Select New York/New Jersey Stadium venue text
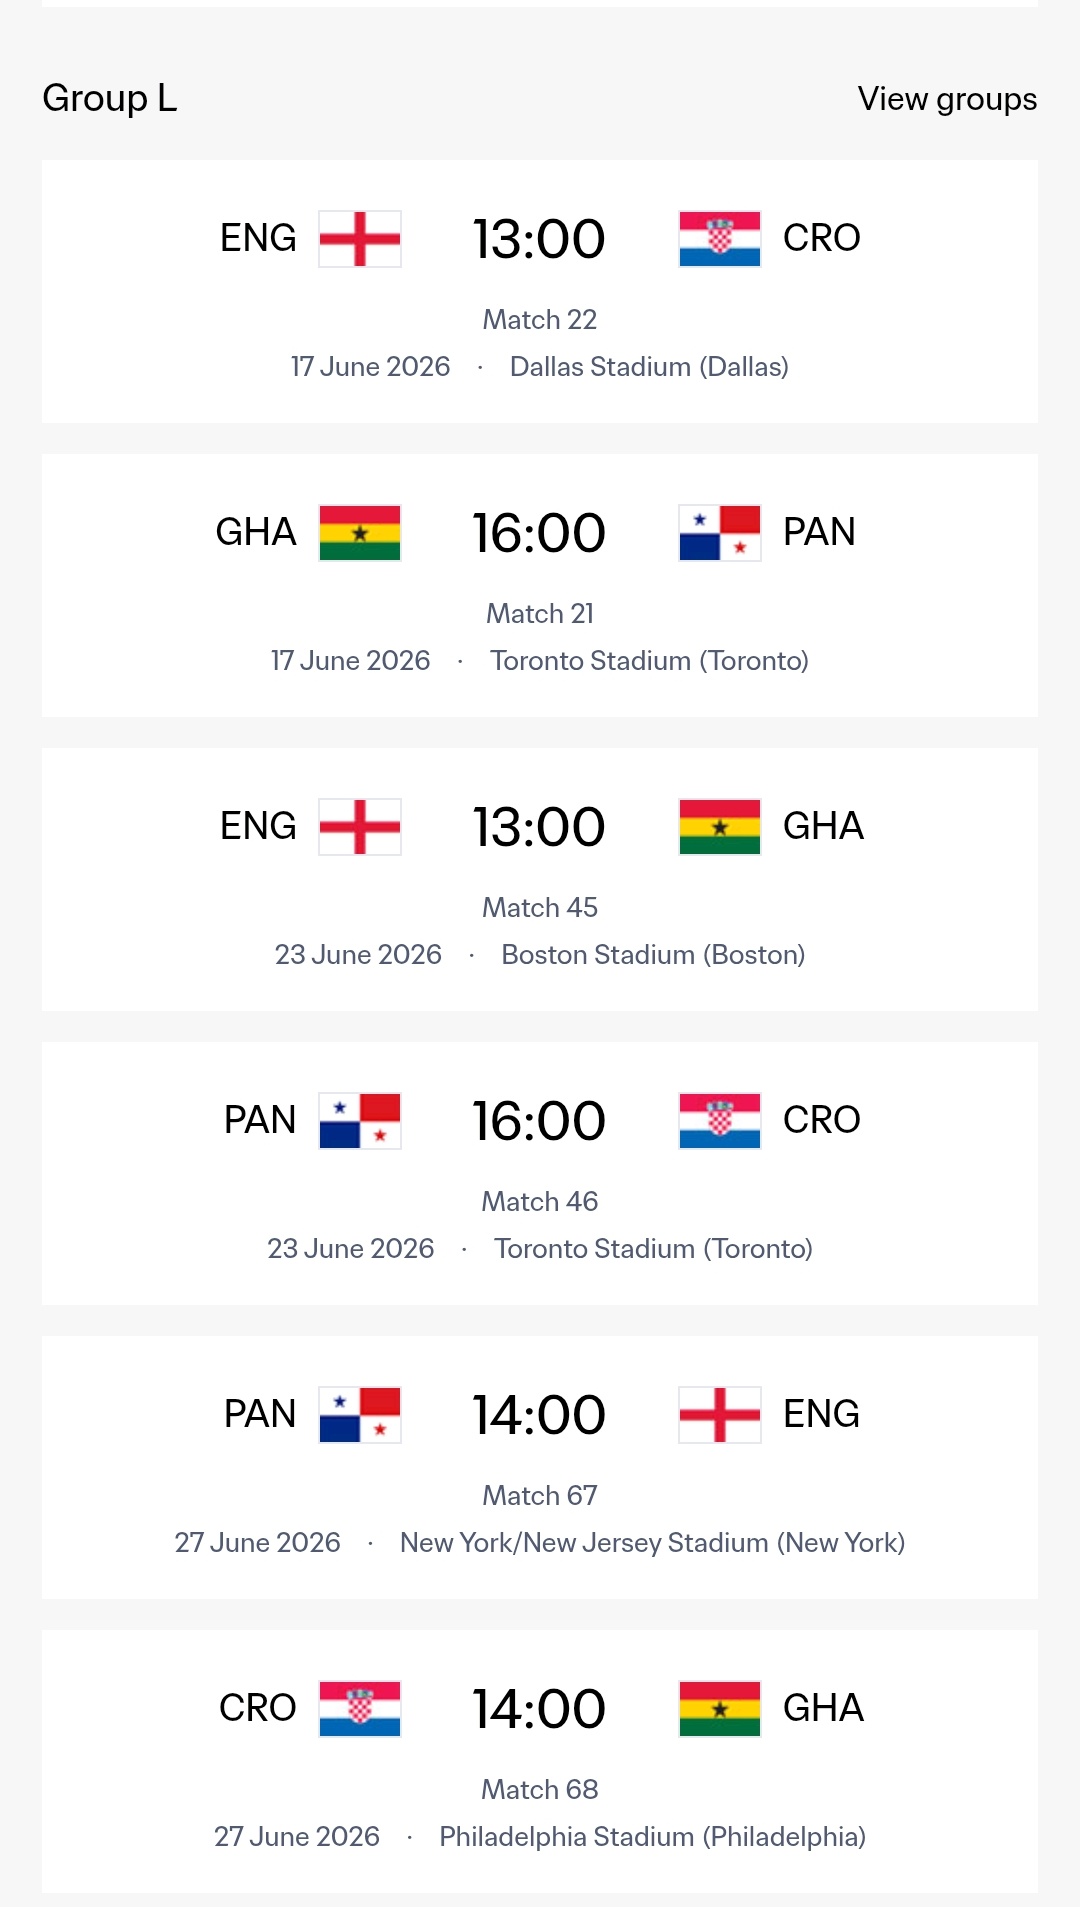This screenshot has width=1080, height=1907. click(652, 1543)
